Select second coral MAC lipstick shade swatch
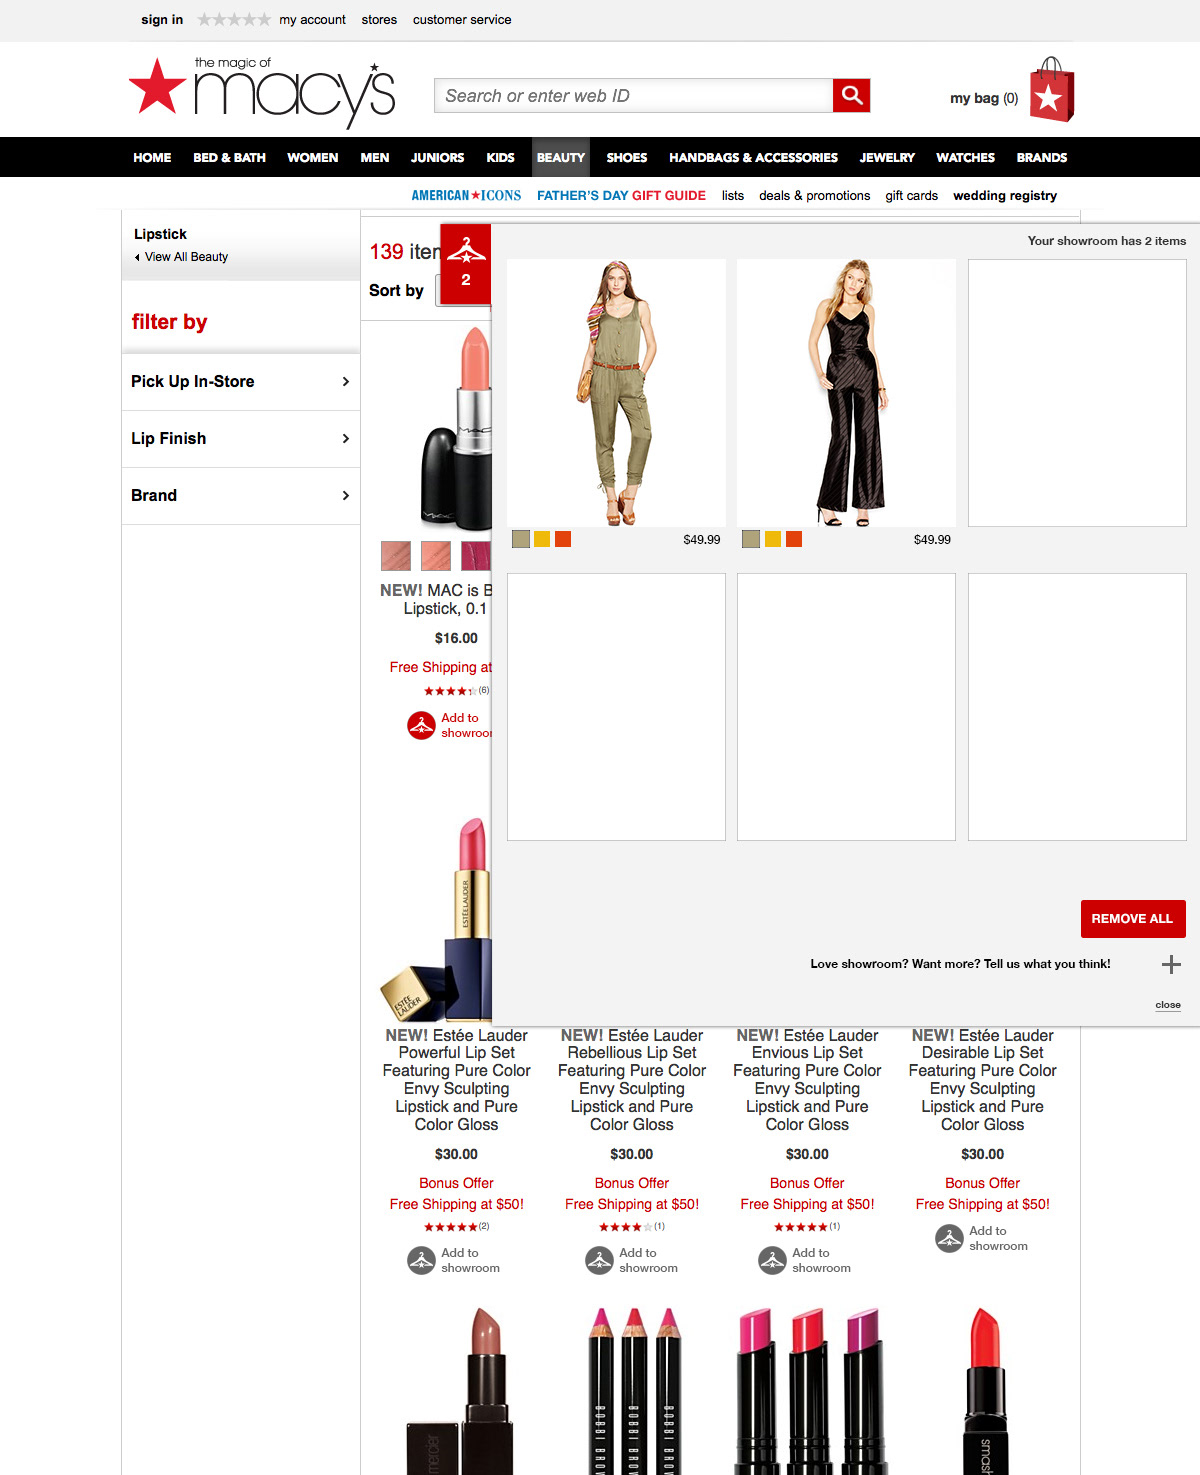Viewport: 1200px width, 1475px height. click(436, 555)
